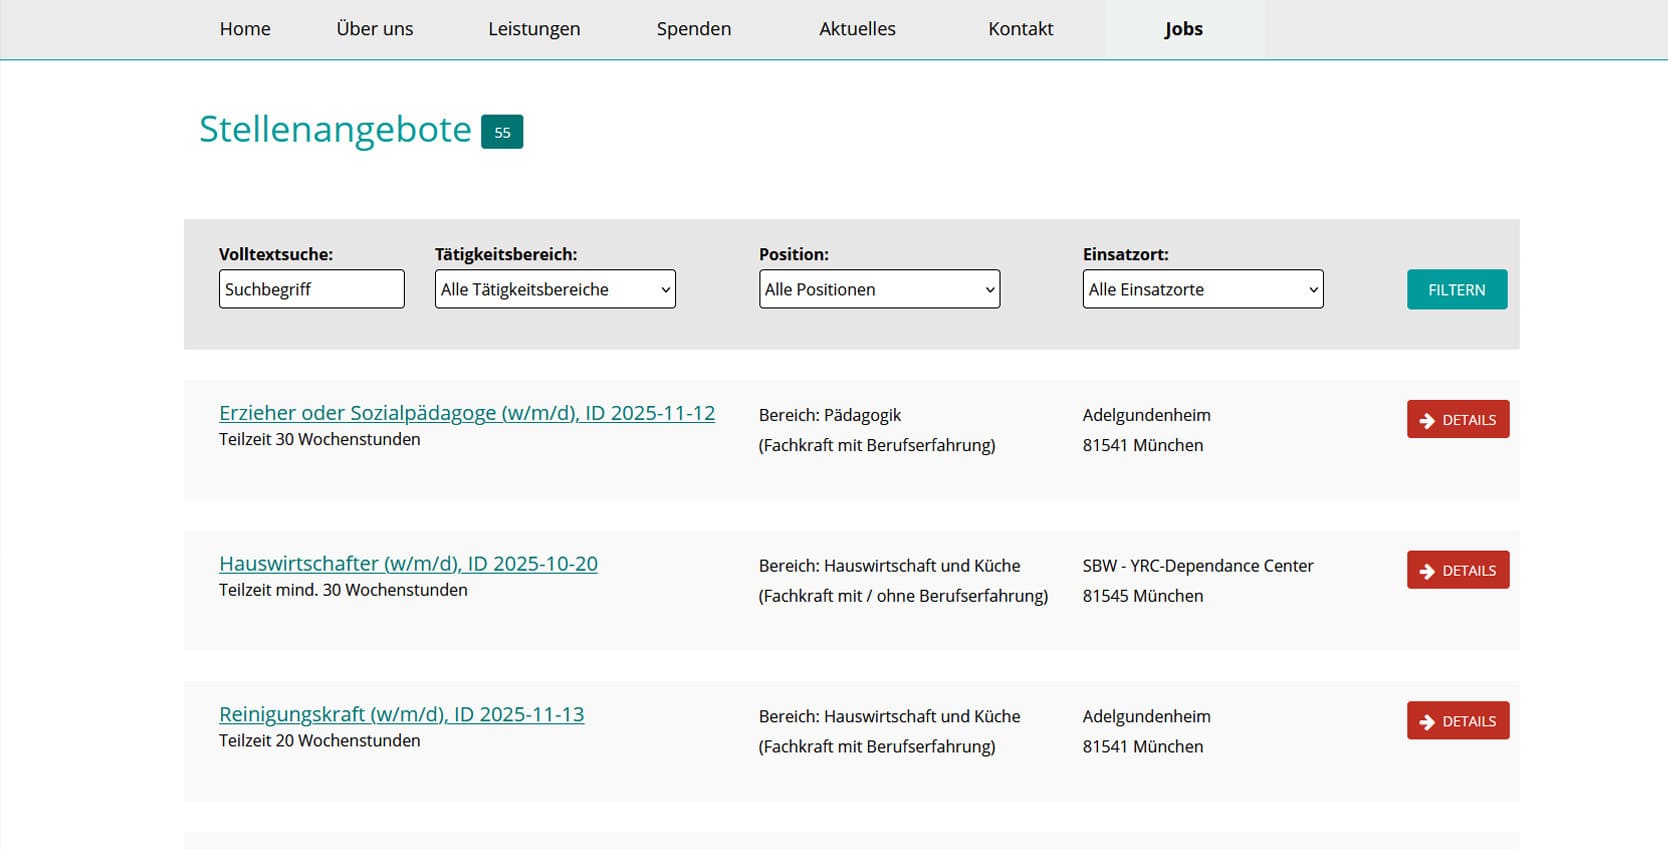Screen dimensions: 1668x849
Task: Click Details button for Hauswirtschafter job
Action: [1457, 570]
